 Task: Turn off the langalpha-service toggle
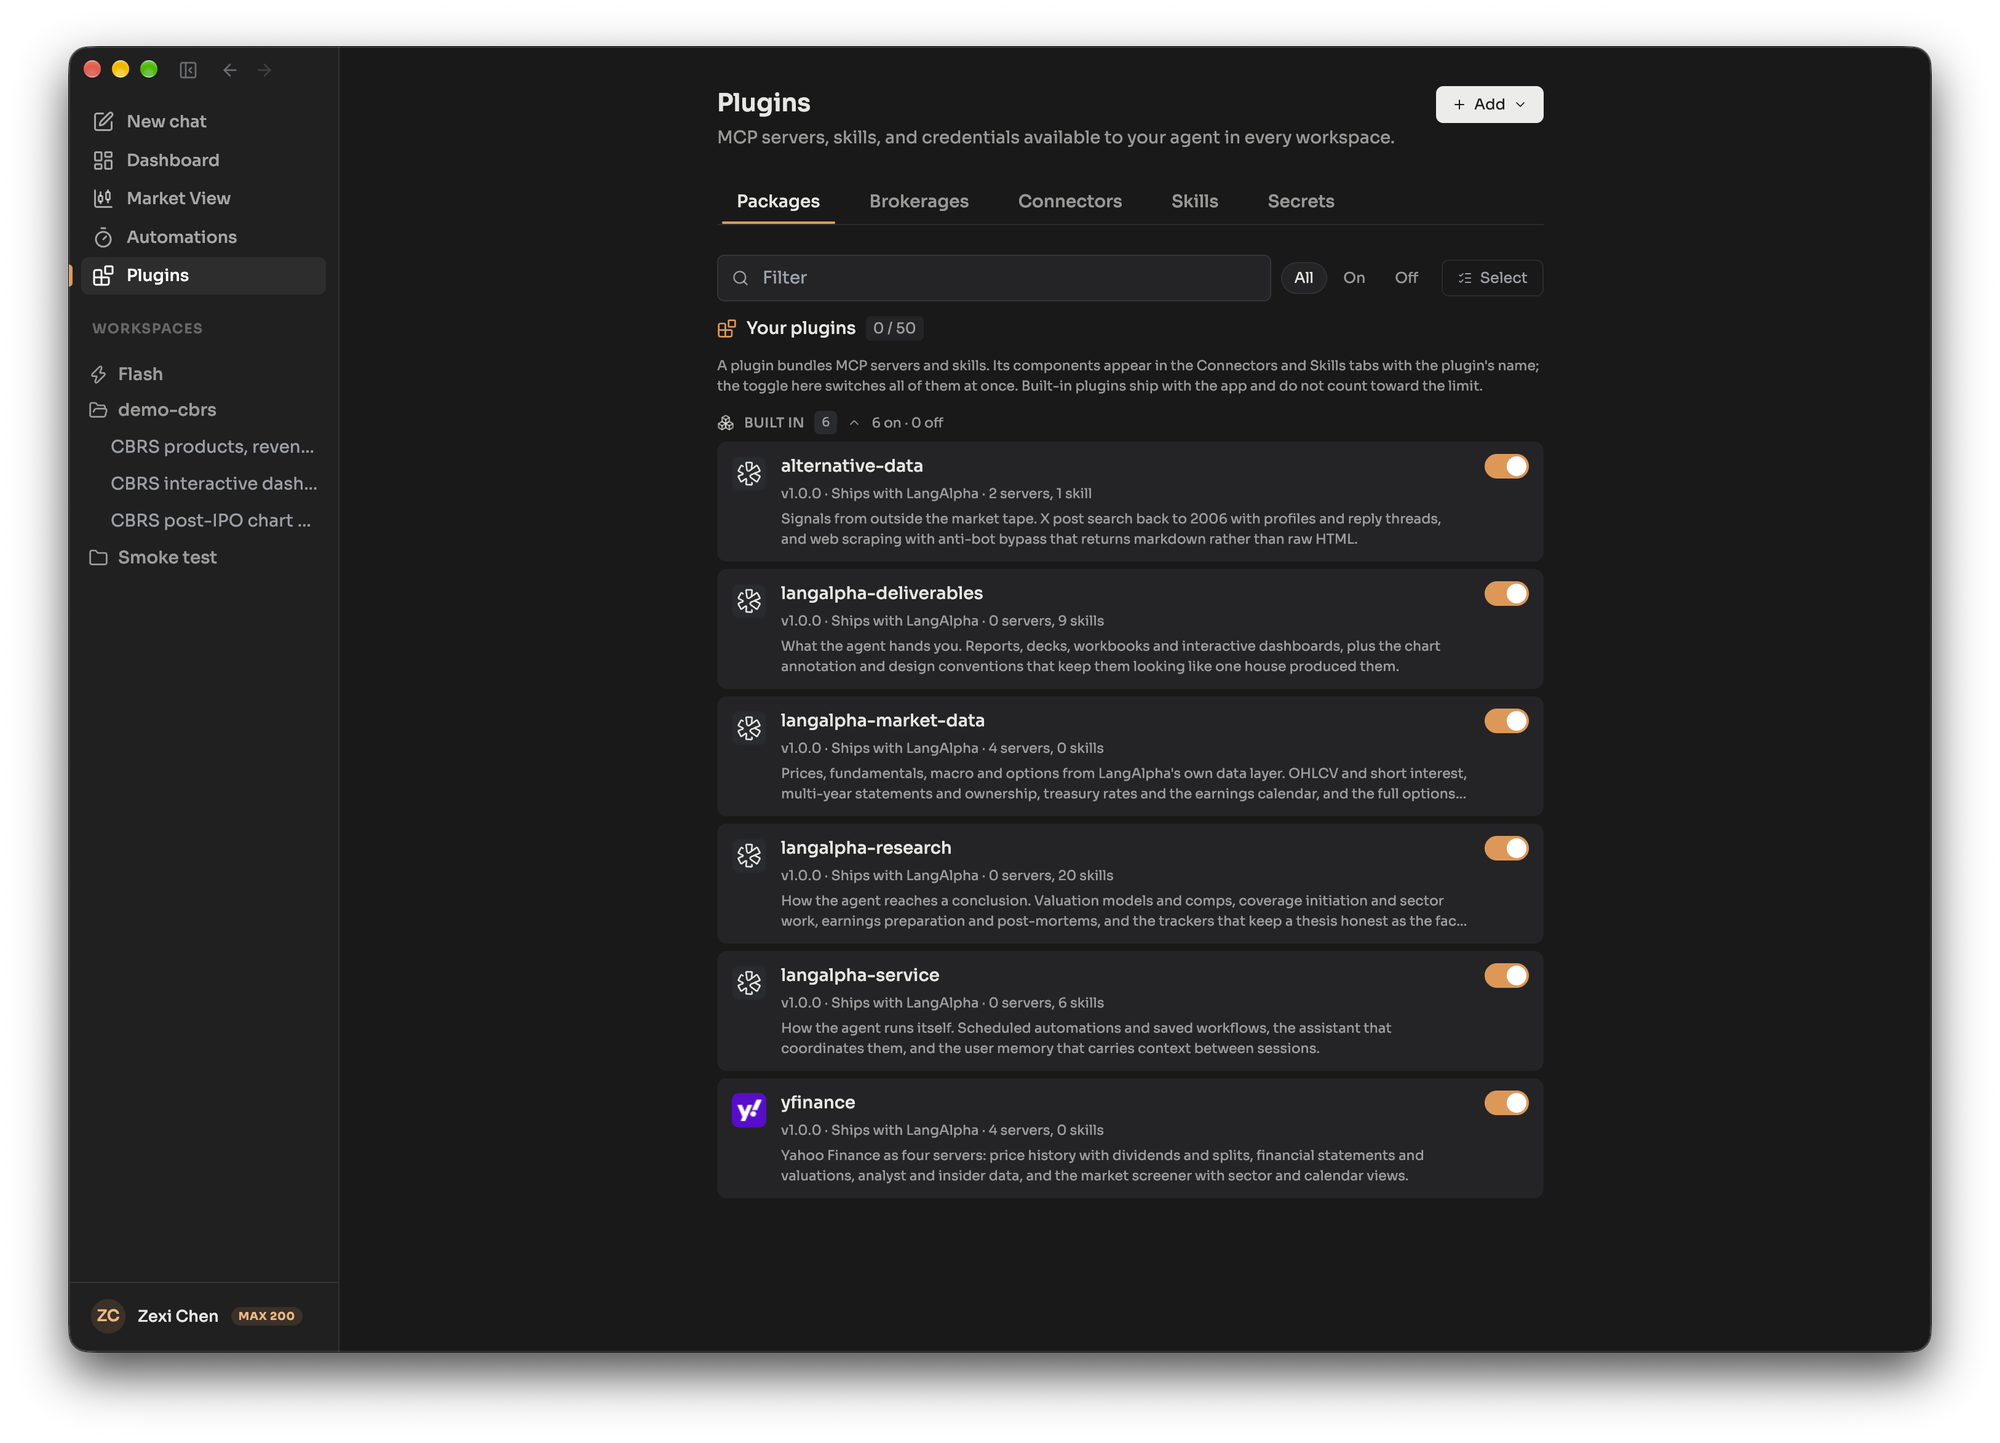pyautogui.click(x=1506, y=976)
